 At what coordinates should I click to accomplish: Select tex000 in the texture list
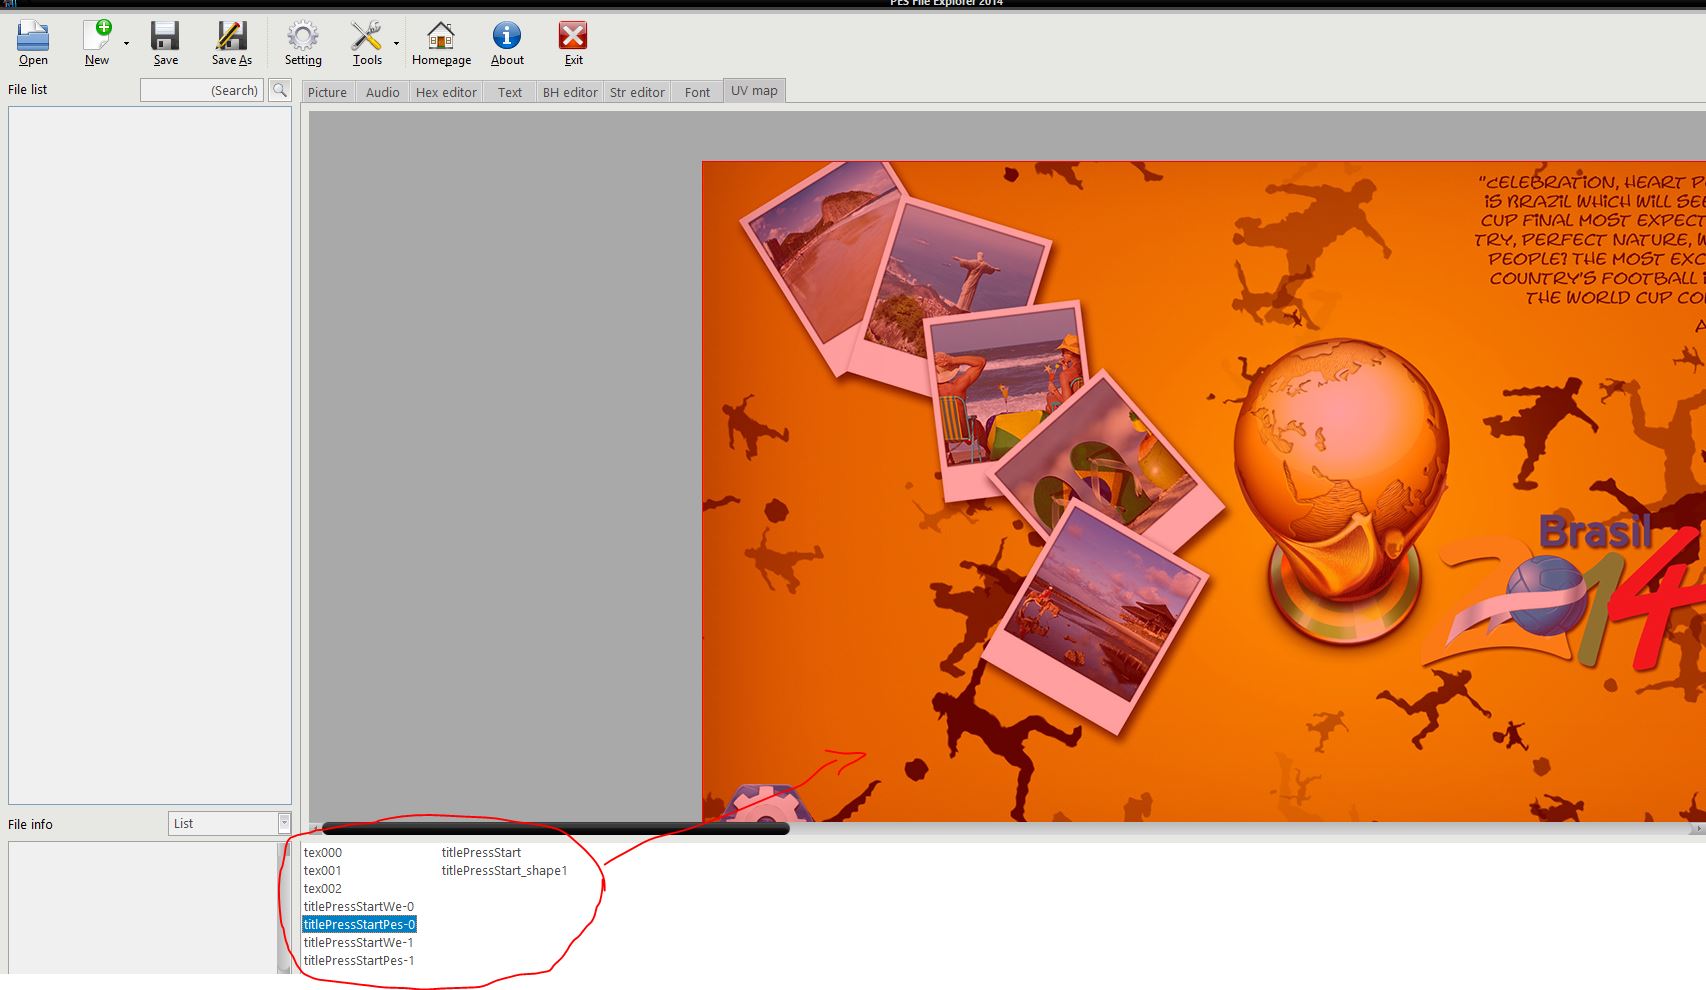pos(323,853)
